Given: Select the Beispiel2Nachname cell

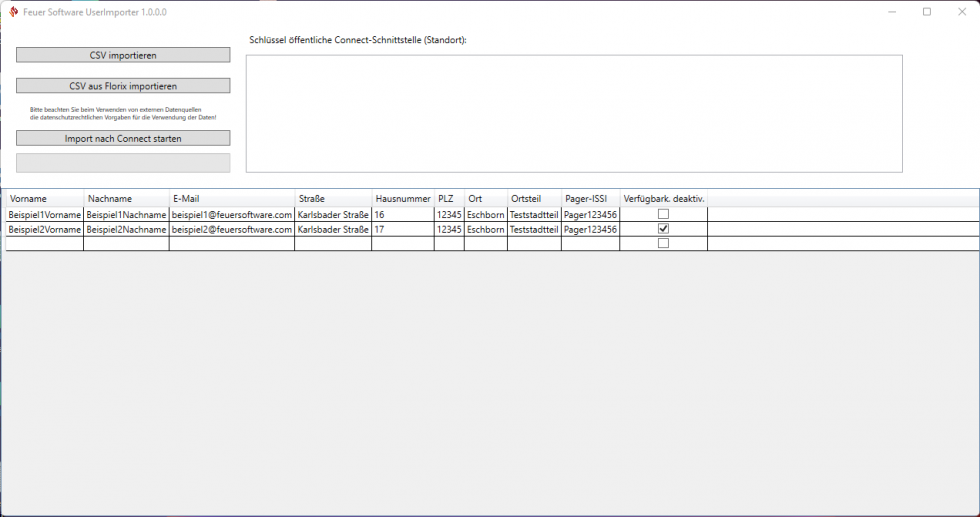Looking at the screenshot, I should pyautogui.click(x=126, y=229).
